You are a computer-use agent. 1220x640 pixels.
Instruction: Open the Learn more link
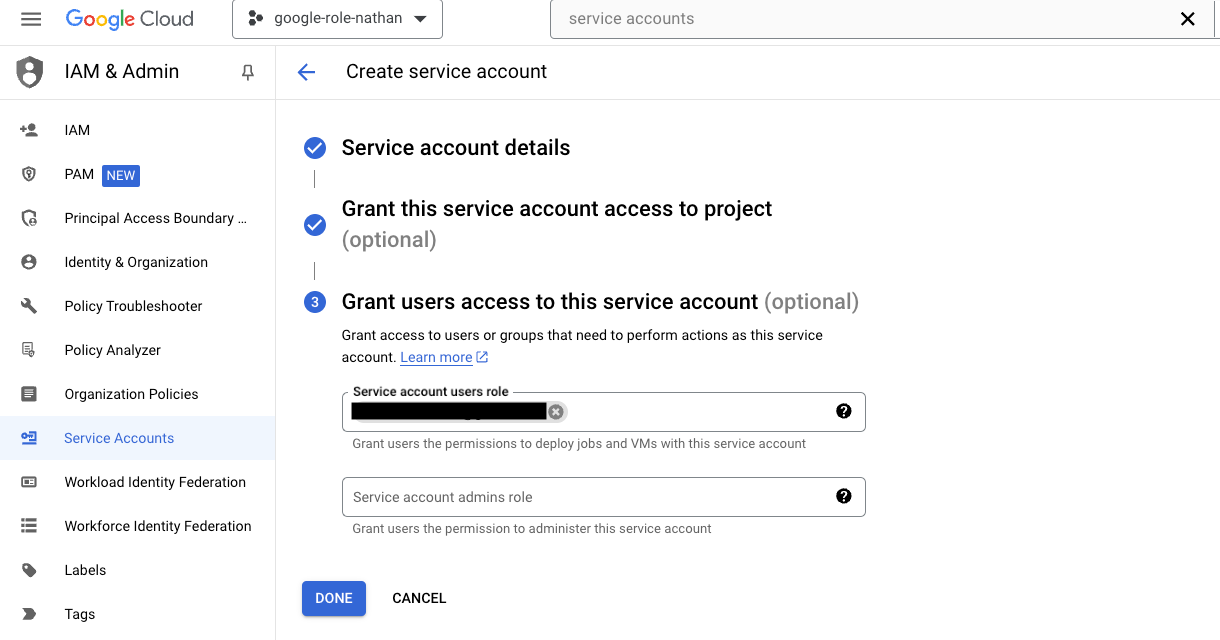click(444, 357)
